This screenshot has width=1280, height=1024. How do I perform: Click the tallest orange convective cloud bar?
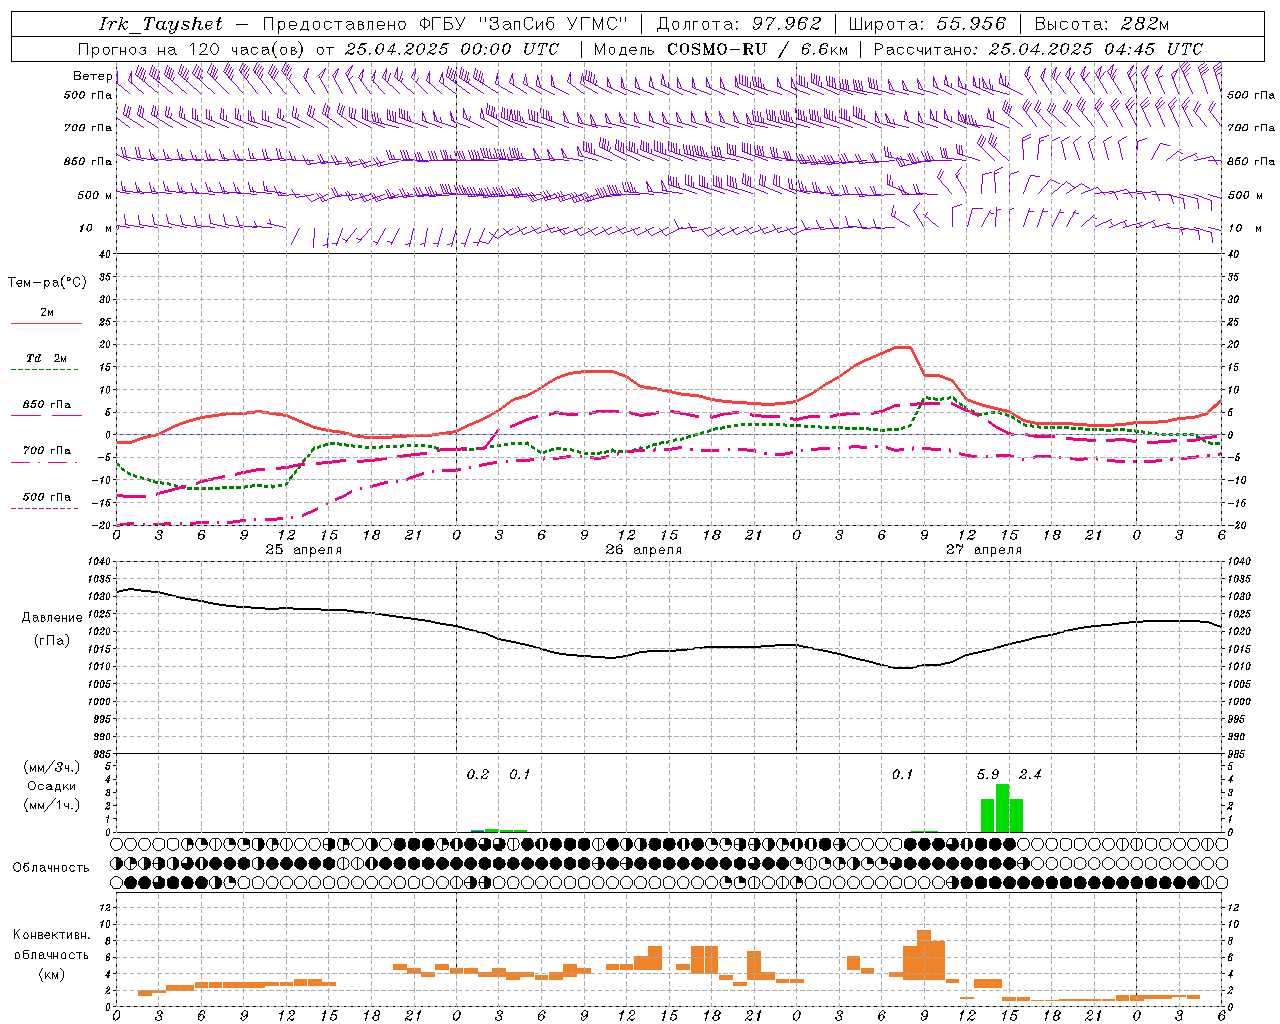[x=924, y=956]
